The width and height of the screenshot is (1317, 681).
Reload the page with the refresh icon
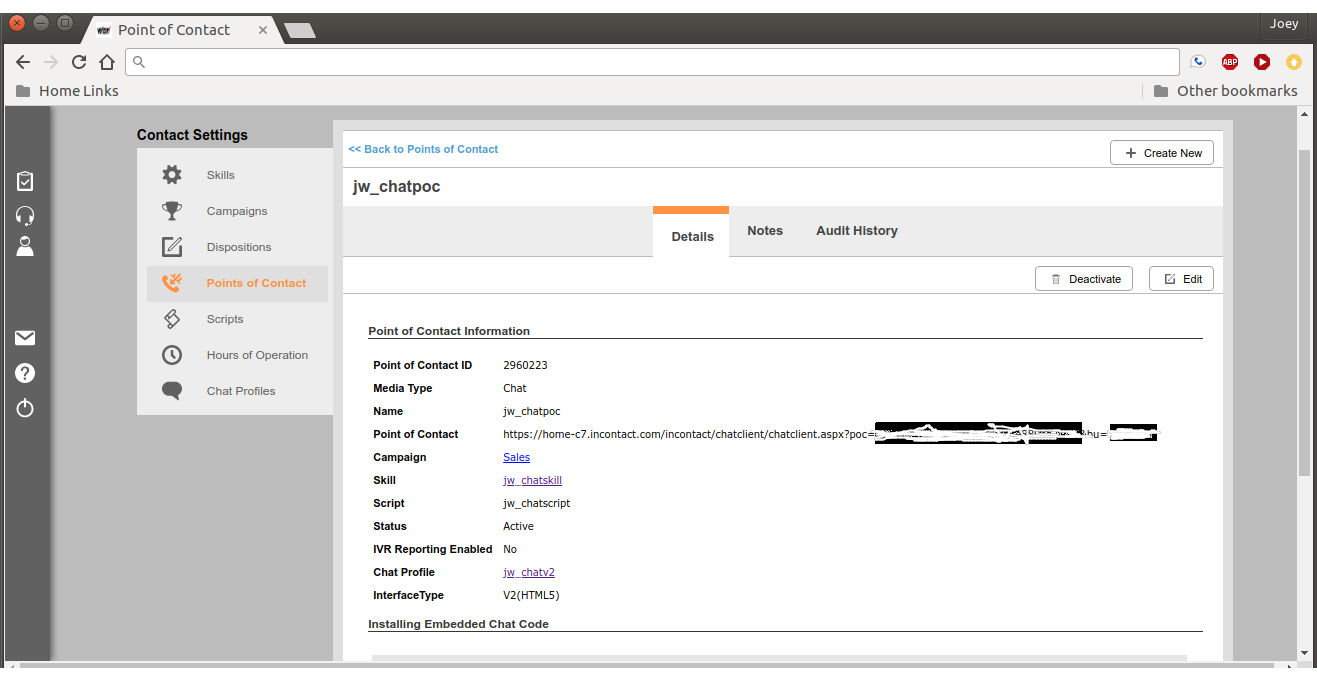click(x=79, y=61)
